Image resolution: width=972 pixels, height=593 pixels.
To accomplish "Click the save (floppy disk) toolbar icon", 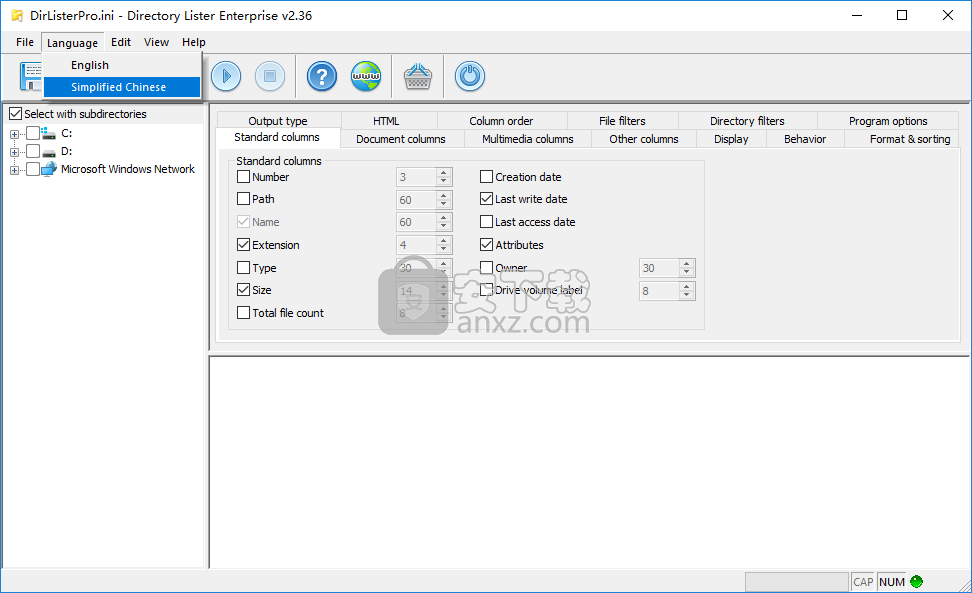I will tap(29, 76).
